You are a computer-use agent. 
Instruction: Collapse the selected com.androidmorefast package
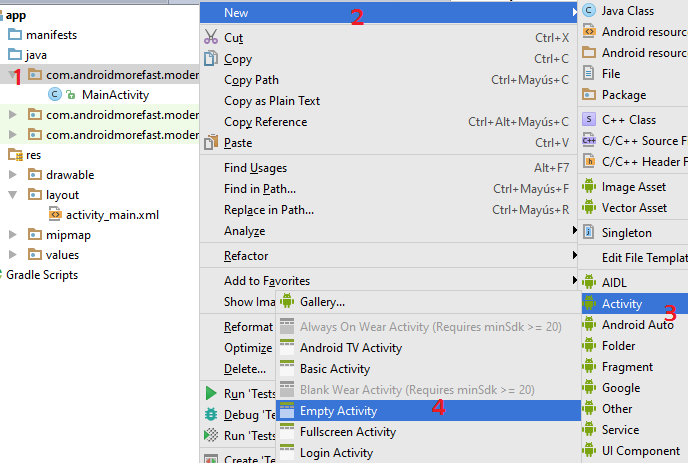[12, 75]
